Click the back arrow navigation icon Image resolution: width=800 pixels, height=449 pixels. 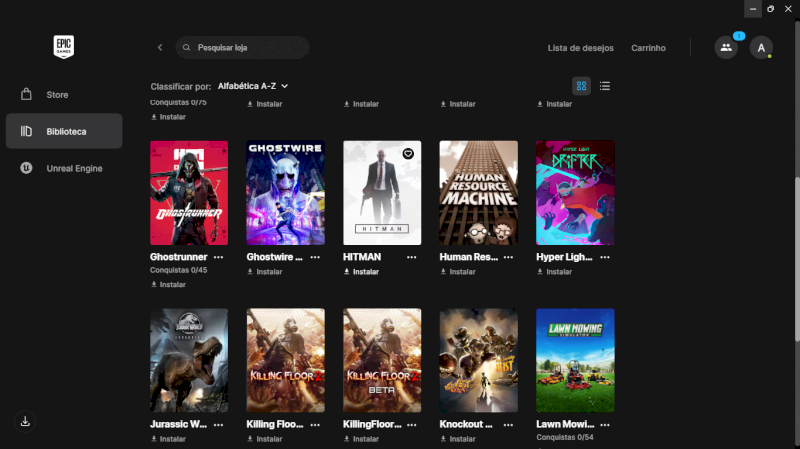coord(160,48)
